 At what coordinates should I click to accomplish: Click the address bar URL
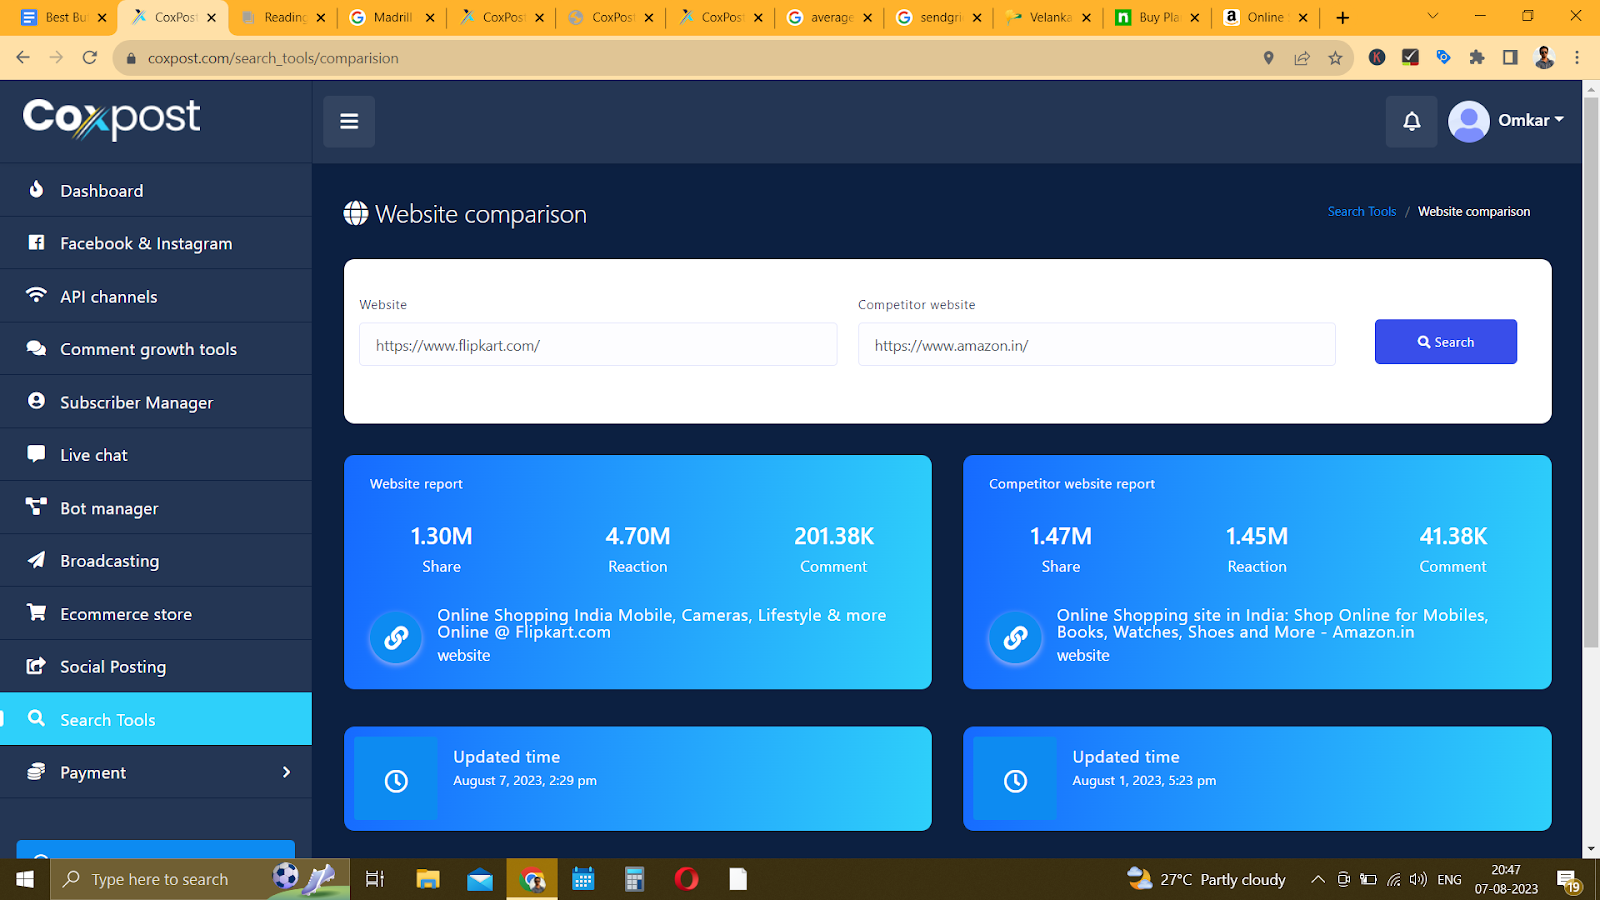tap(273, 58)
